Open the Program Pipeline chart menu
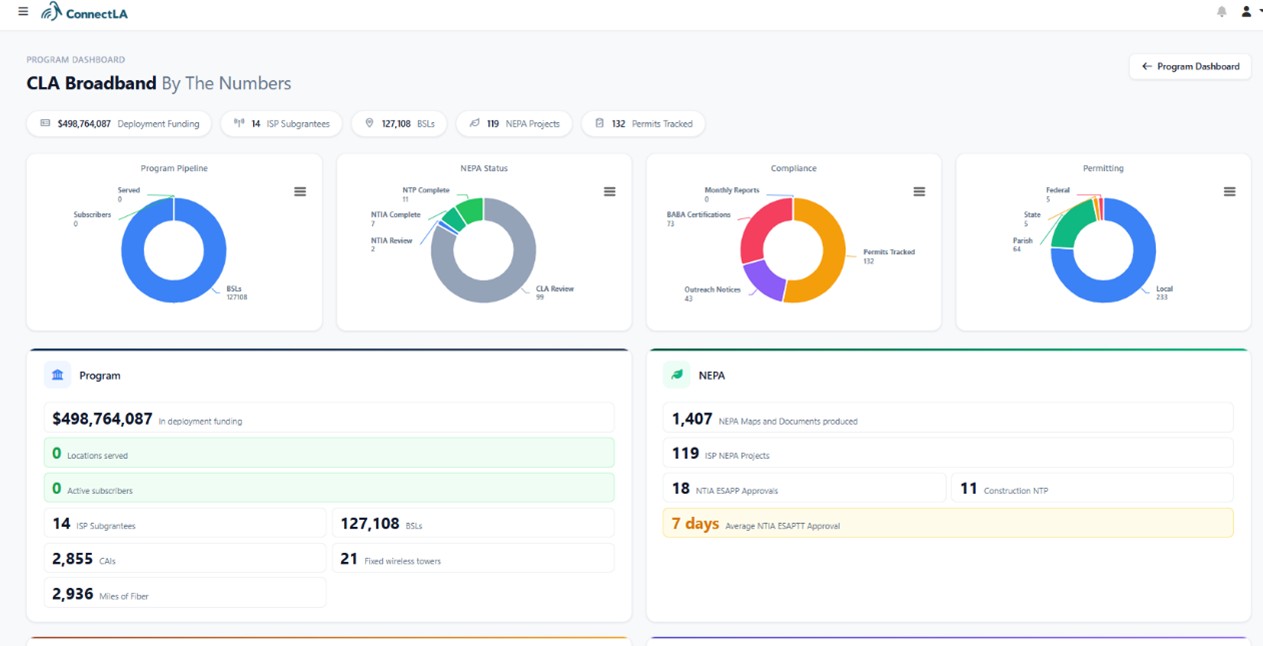 (300, 192)
